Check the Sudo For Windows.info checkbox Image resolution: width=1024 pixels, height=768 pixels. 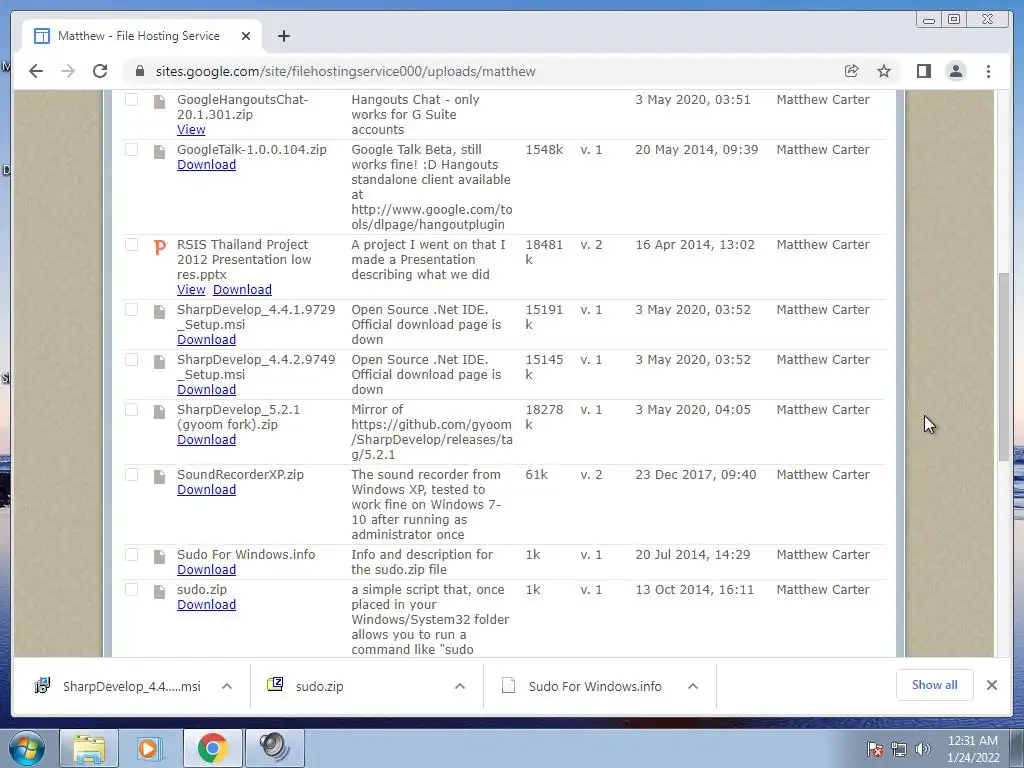pyautogui.click(x=131, y=554)
